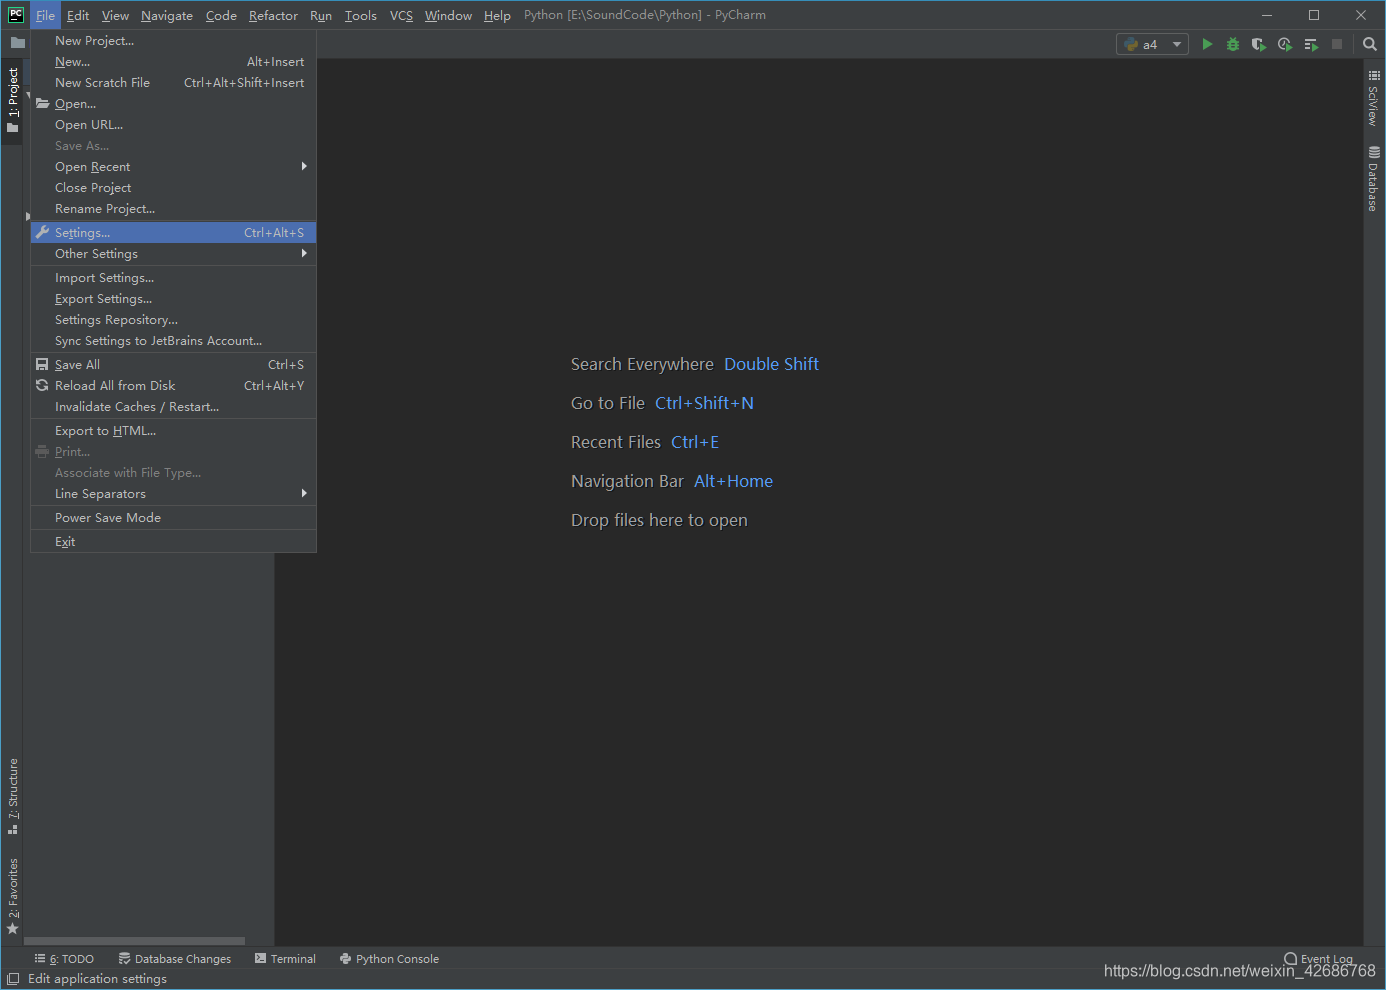Click the Stop square icon

[x=1337, y=44]
